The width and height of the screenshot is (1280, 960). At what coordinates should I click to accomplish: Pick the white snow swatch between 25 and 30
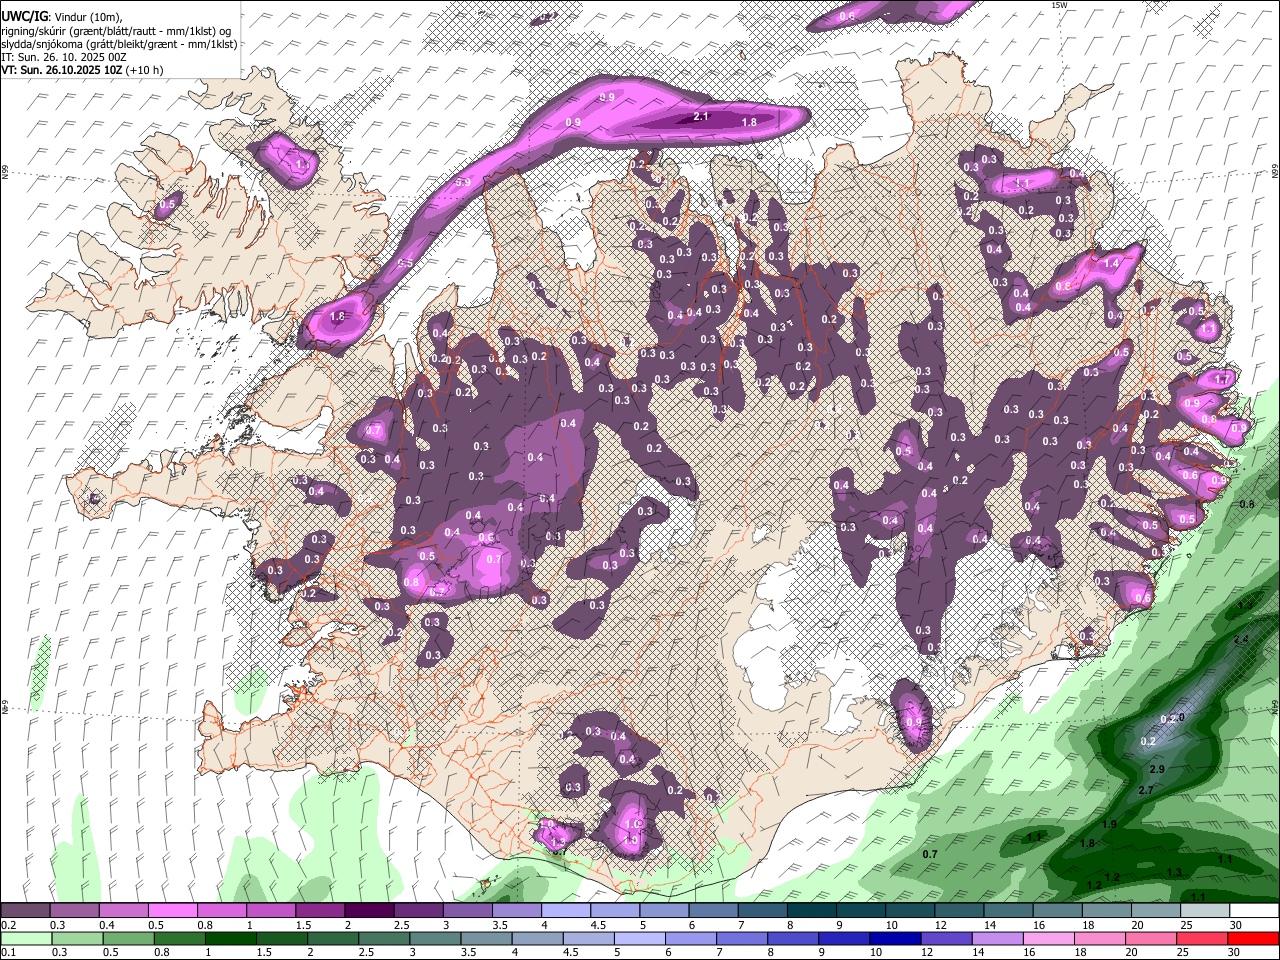(x=1205, y=911)
